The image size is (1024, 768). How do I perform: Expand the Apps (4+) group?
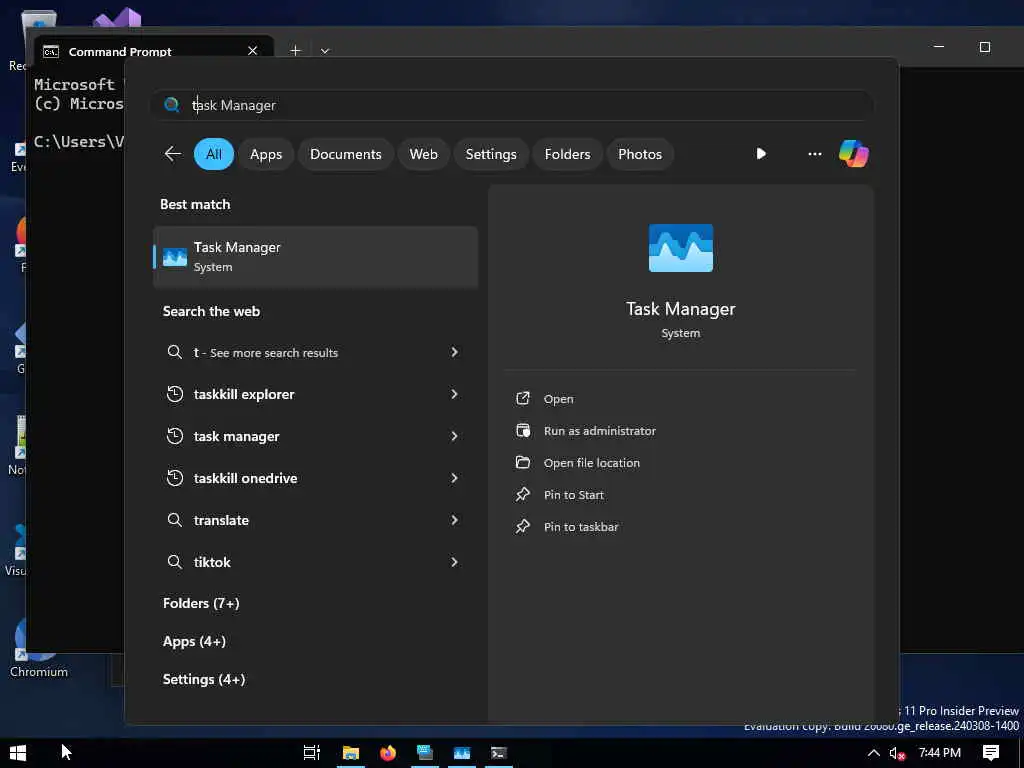(x=194, y=641)
